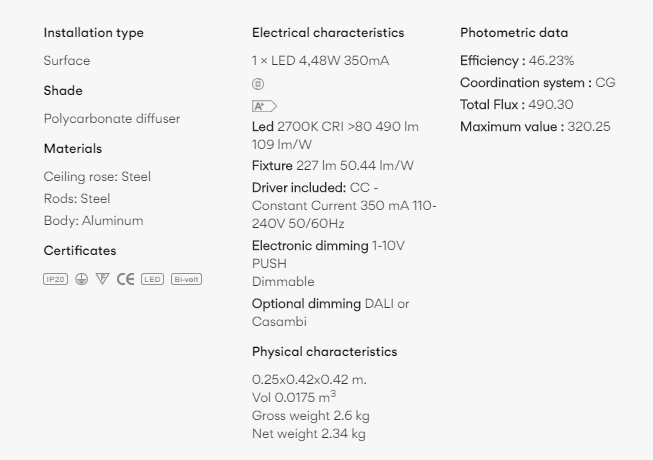653x460 pixels.
Task: Click the Polycarbonate diffuser text
Action: 112,119
